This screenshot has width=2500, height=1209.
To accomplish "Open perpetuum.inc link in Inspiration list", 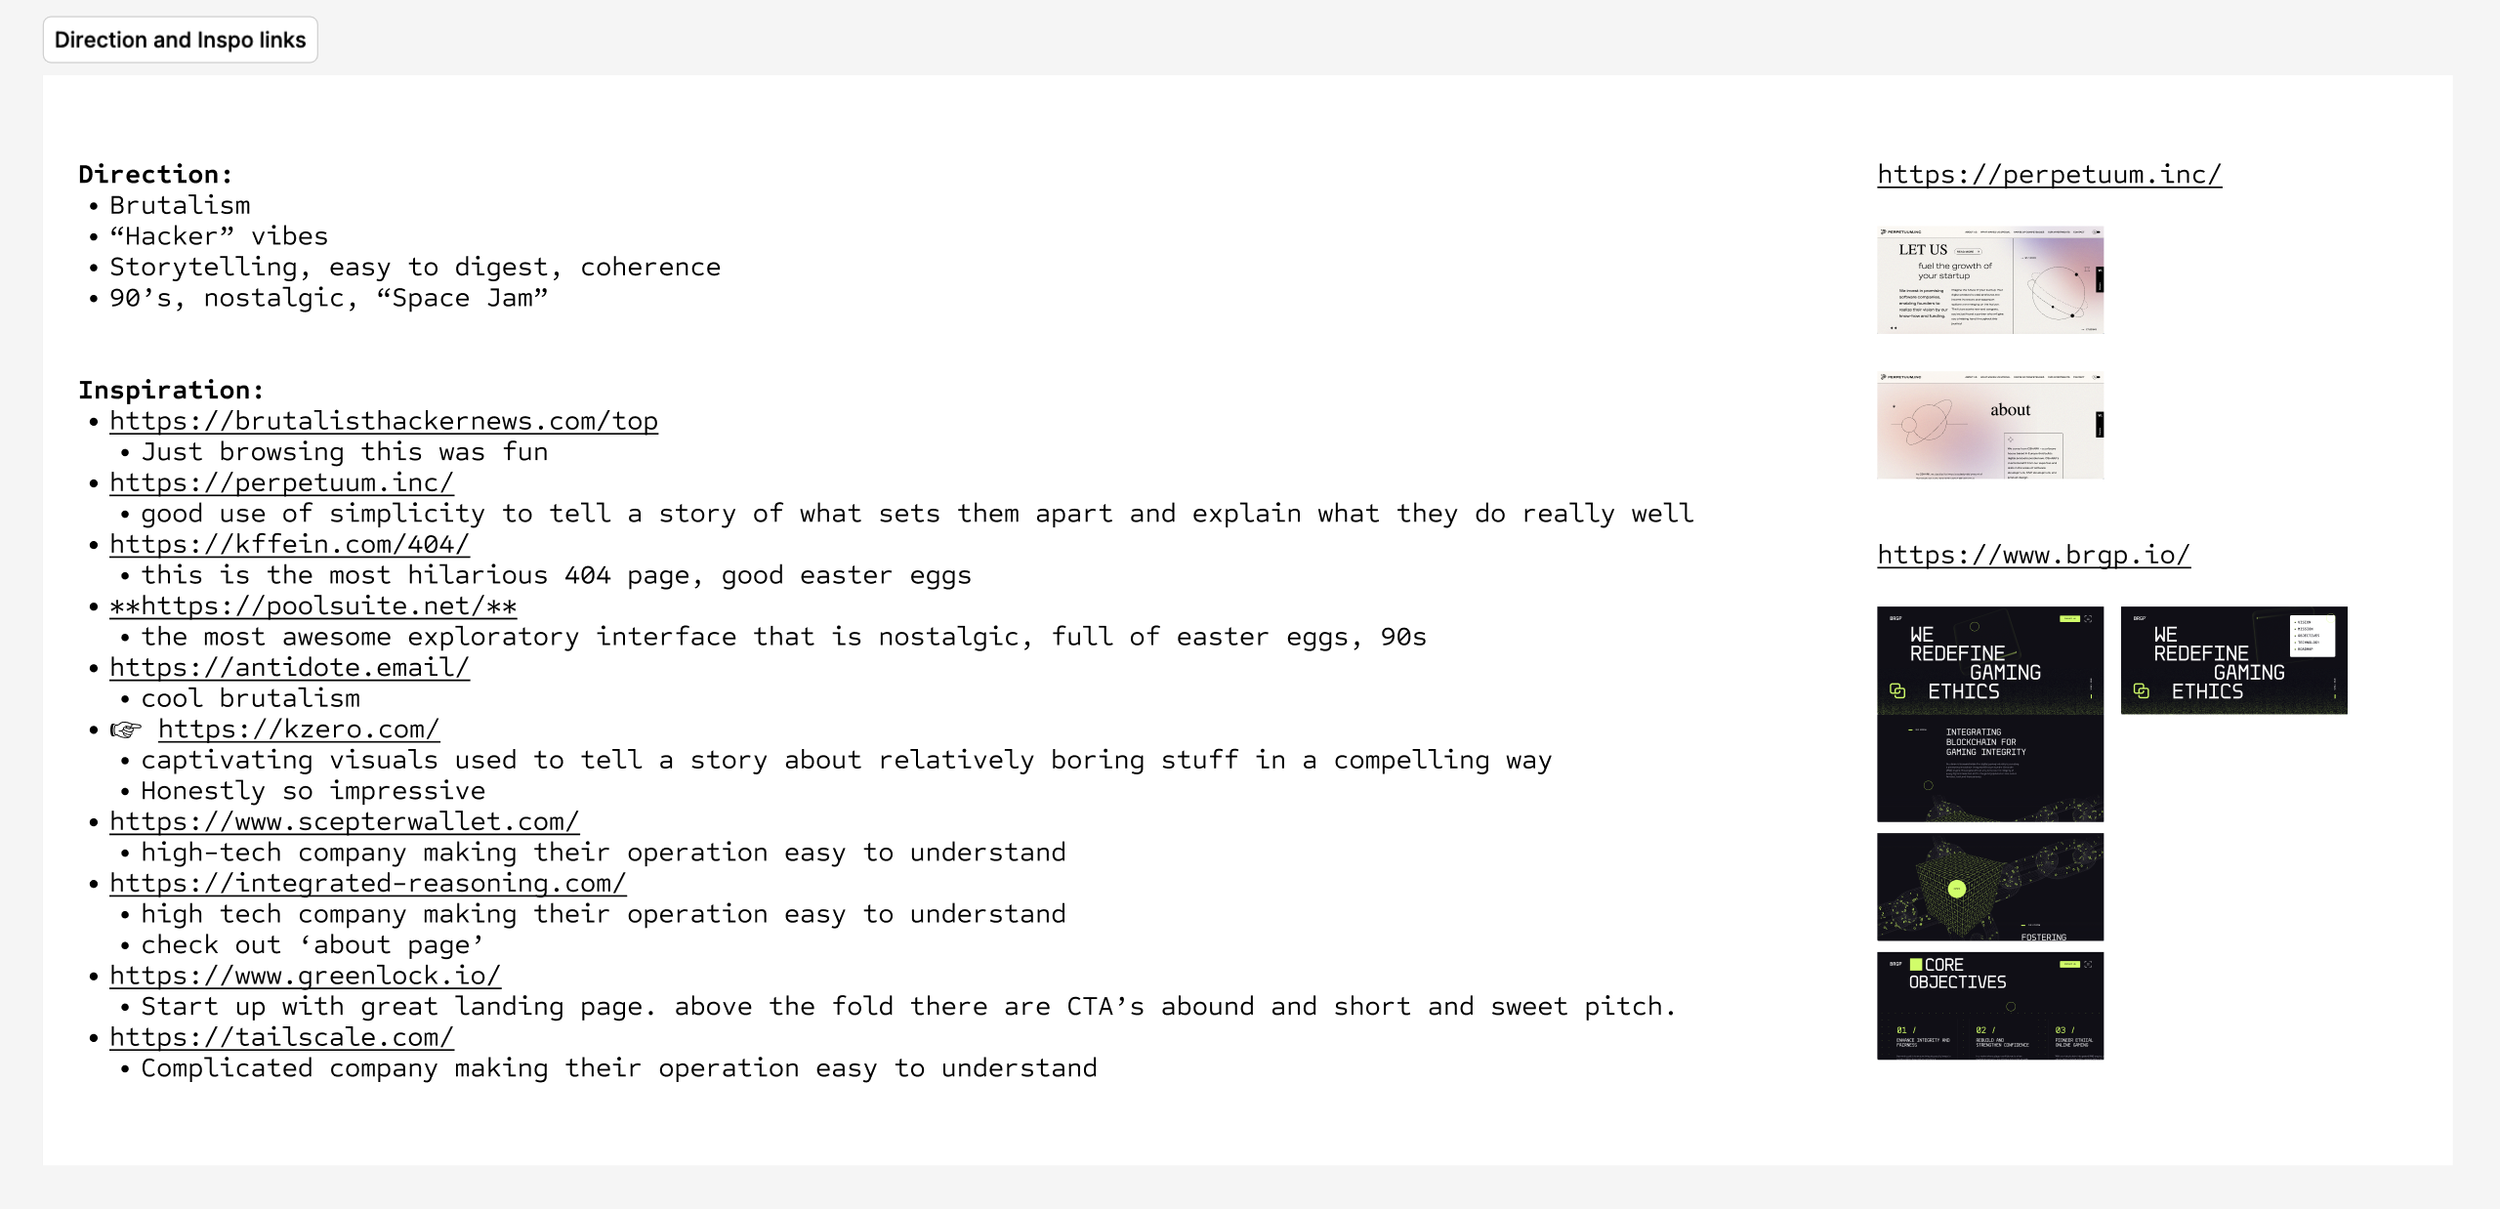I will [282, 483].
